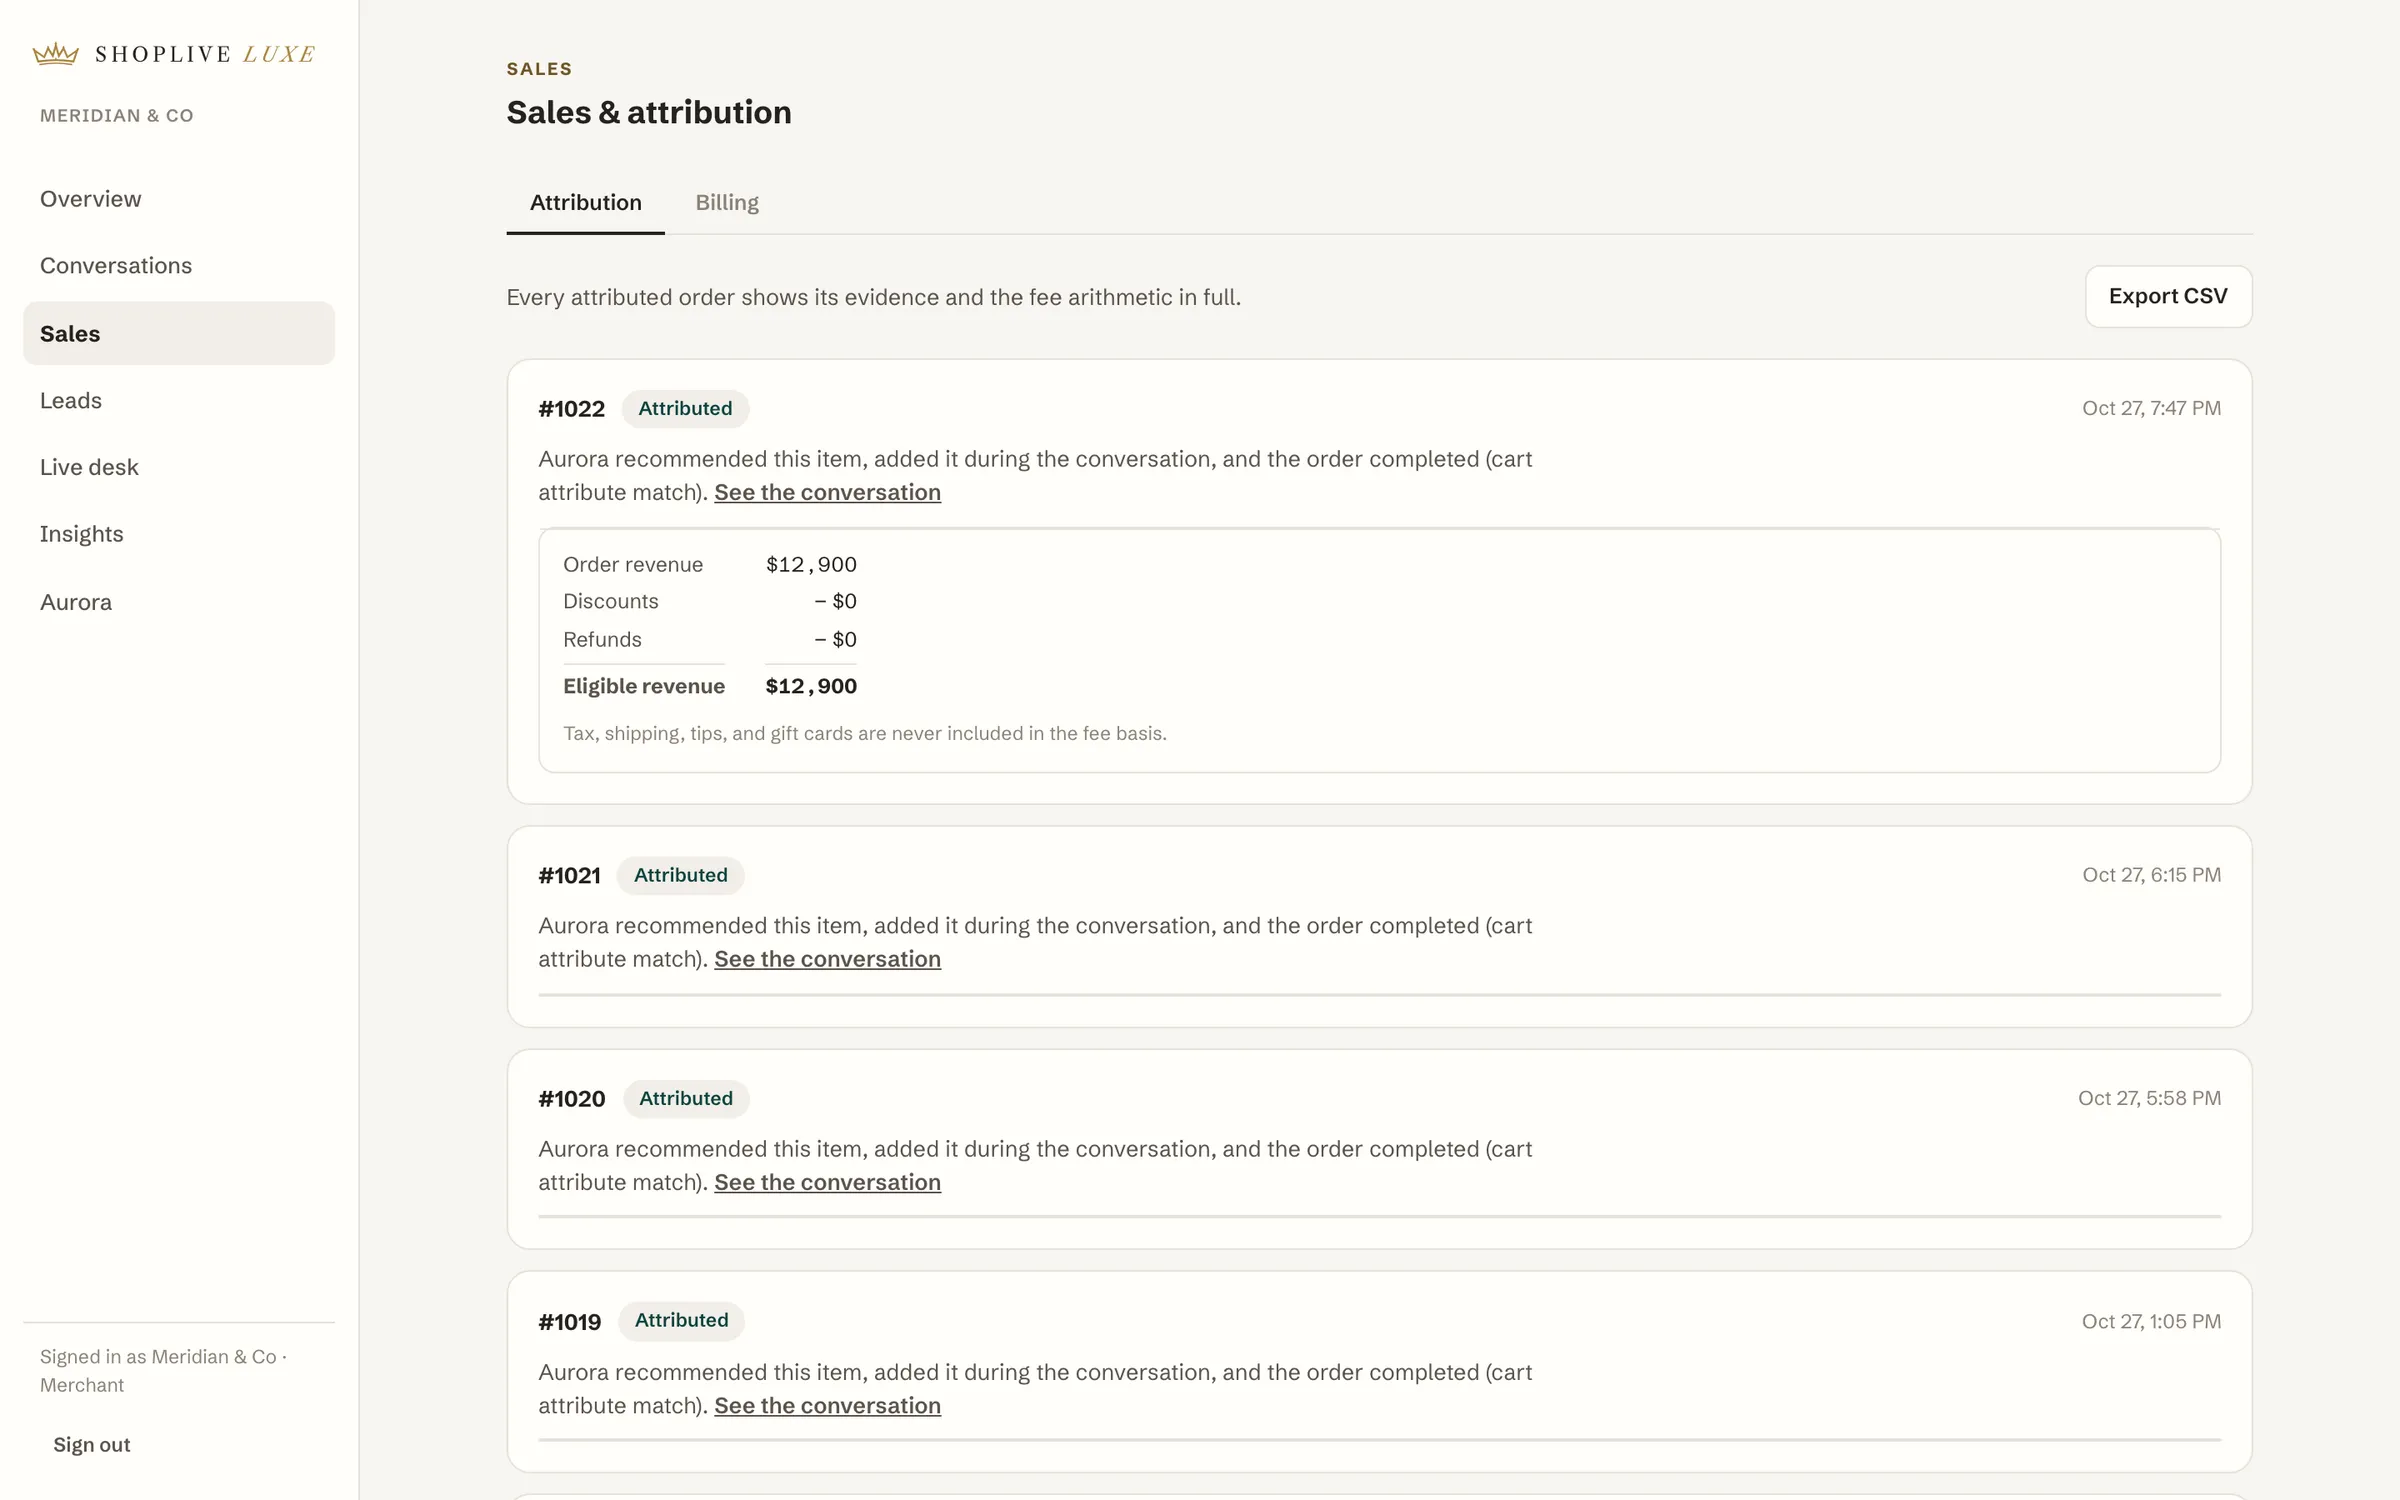Open the Aurora page
The height and width of the screenshot is (1500, 2400).
click(x=76, y=602)
